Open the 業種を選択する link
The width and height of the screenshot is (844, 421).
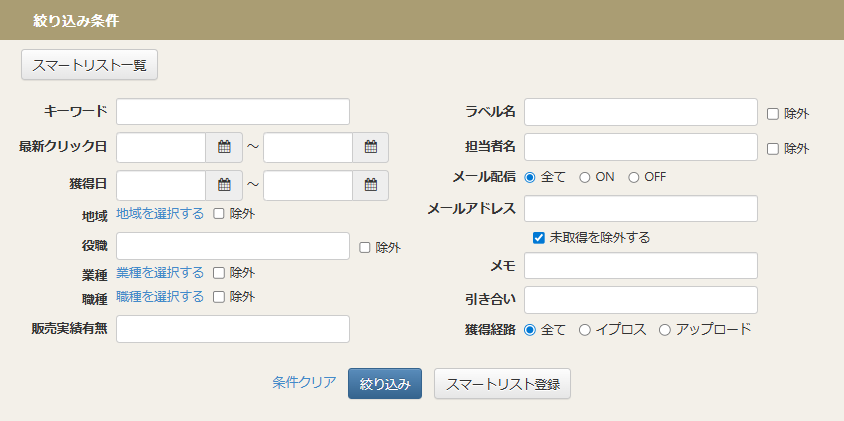coord(160,272)
